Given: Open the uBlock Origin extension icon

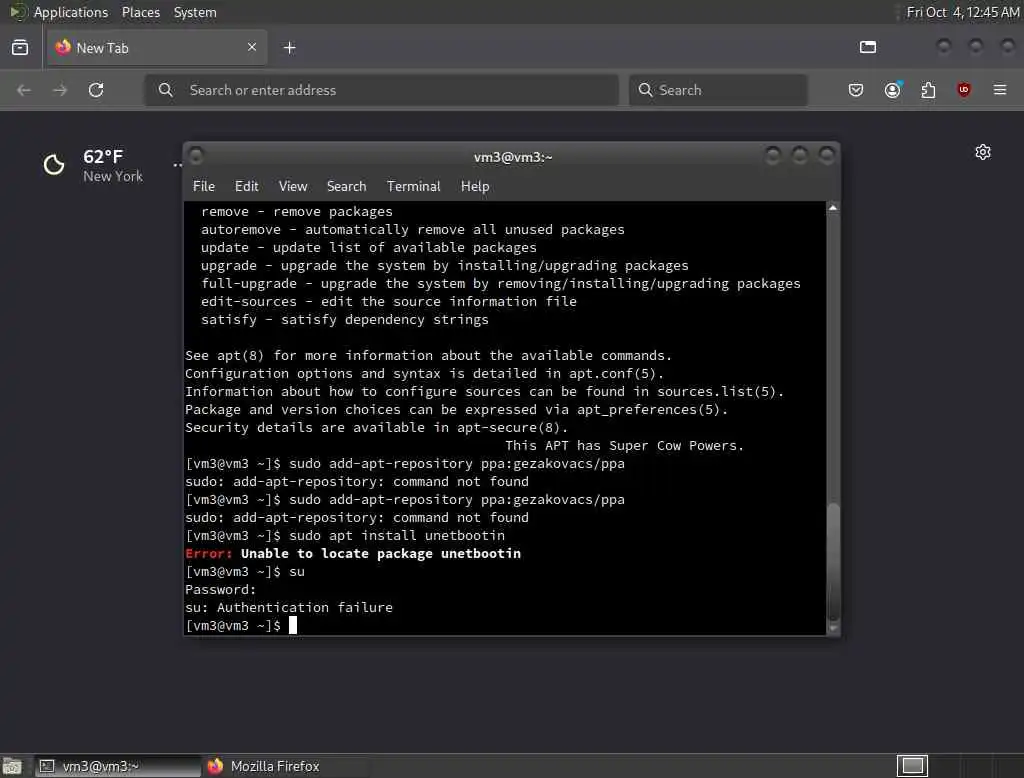Looking at the screenshot, I should coord(964,89).
